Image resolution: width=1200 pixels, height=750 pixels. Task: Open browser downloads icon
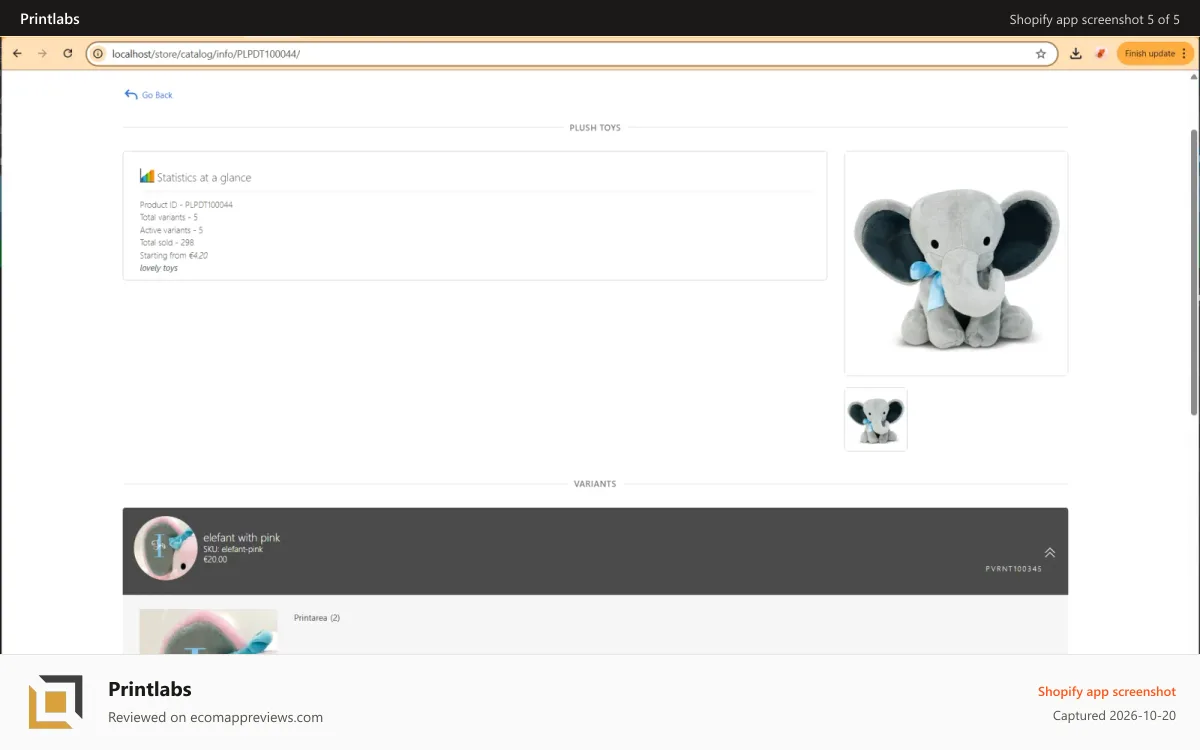coord(1076,54)
